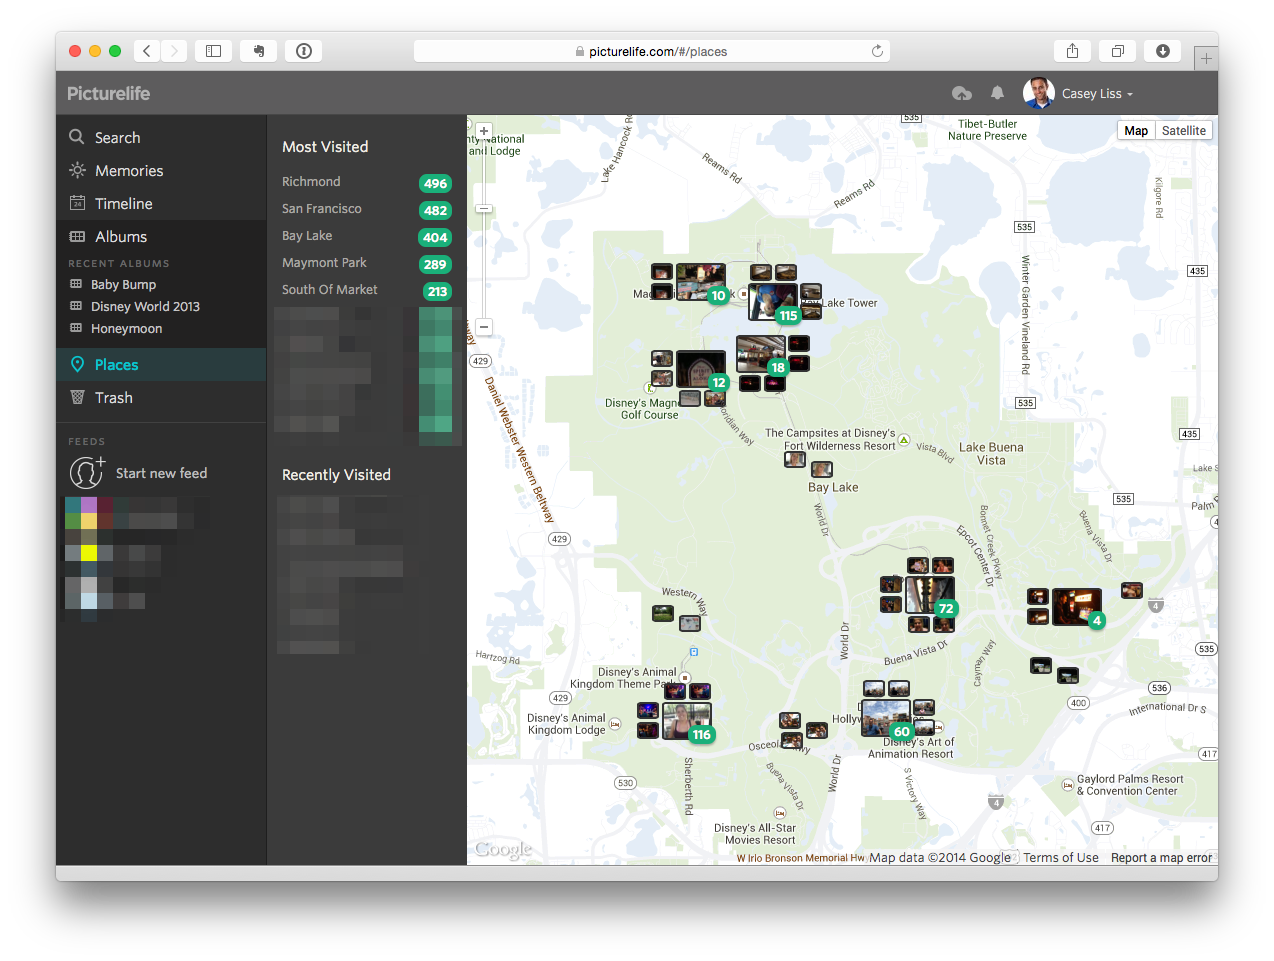Reload page with the refresh icon

(877, 51)
